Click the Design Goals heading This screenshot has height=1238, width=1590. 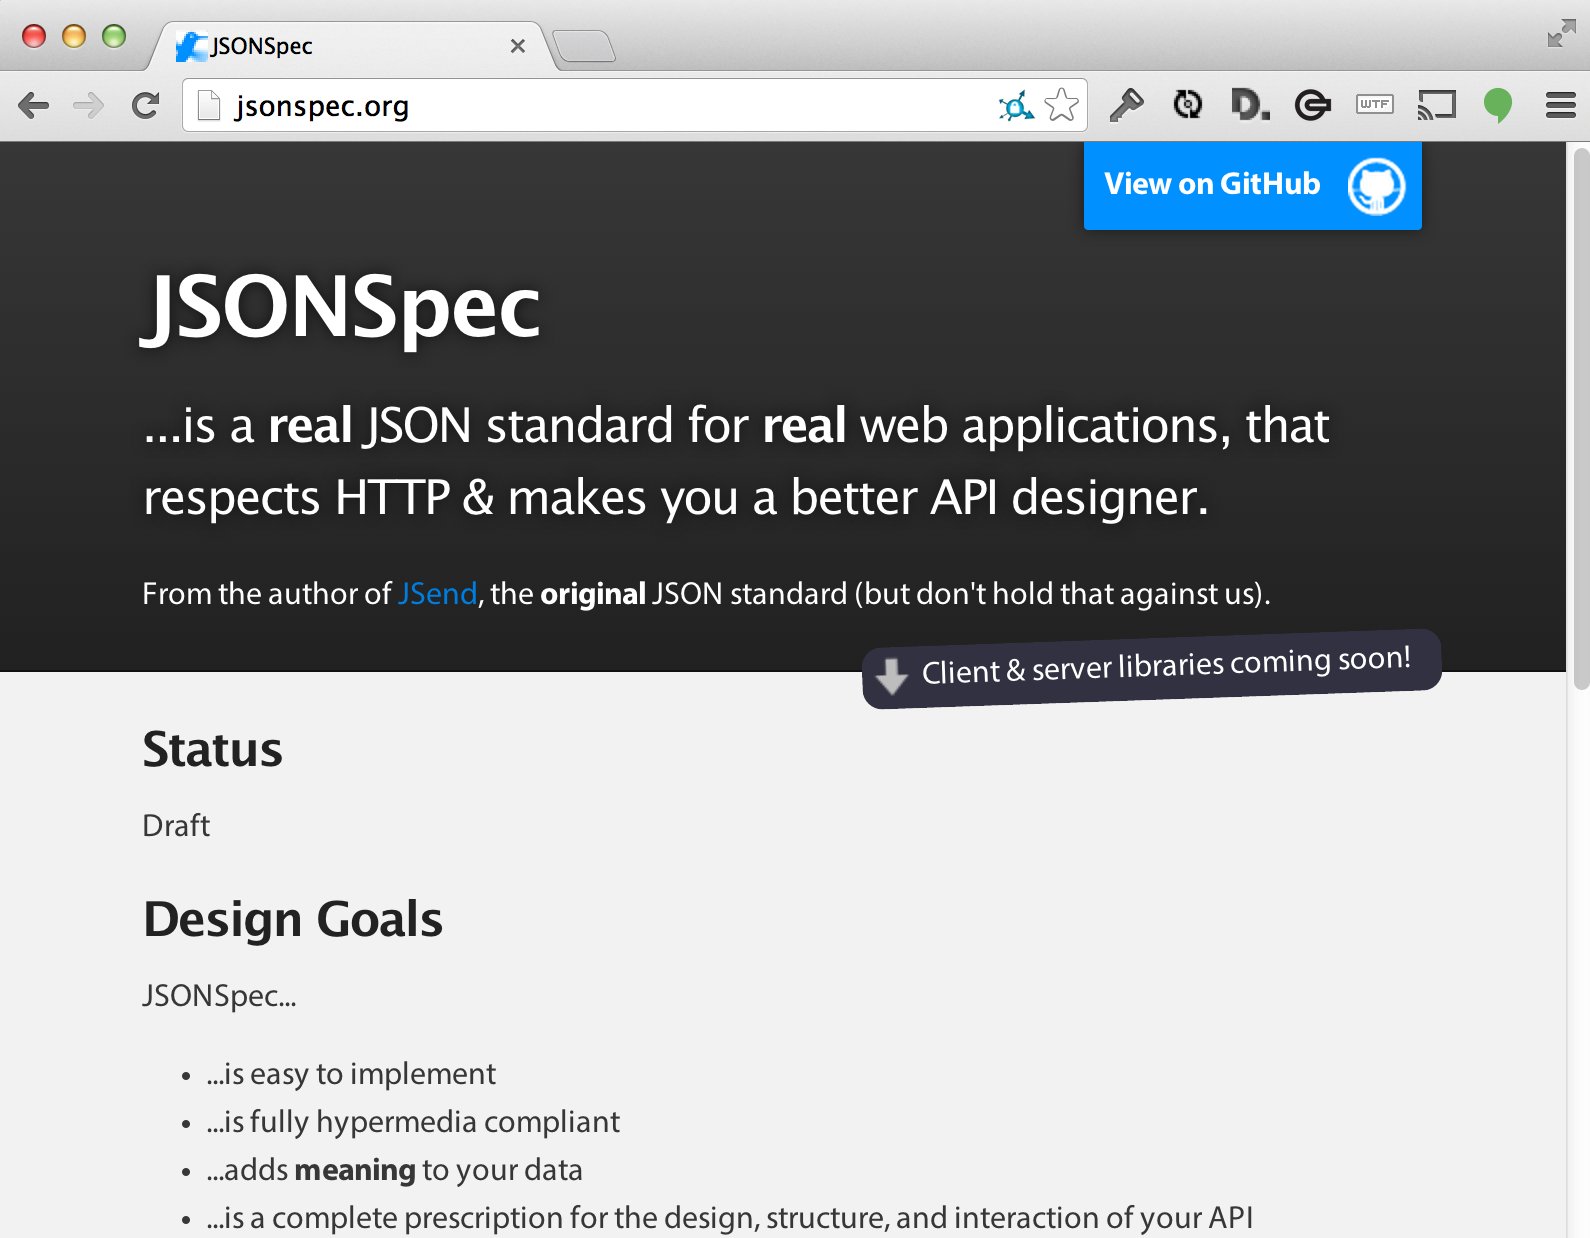(293, 919)
